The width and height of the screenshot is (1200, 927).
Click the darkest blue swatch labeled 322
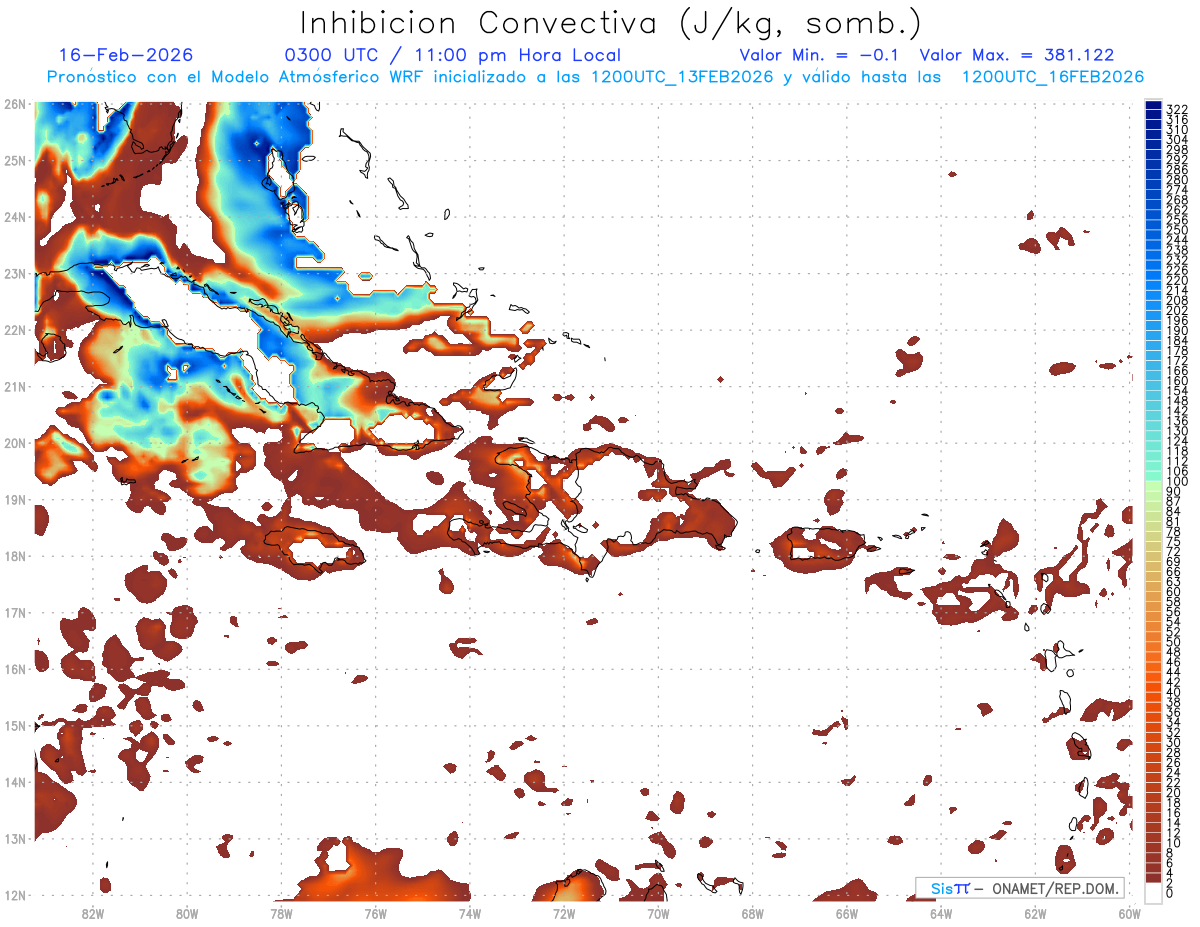1154,107
